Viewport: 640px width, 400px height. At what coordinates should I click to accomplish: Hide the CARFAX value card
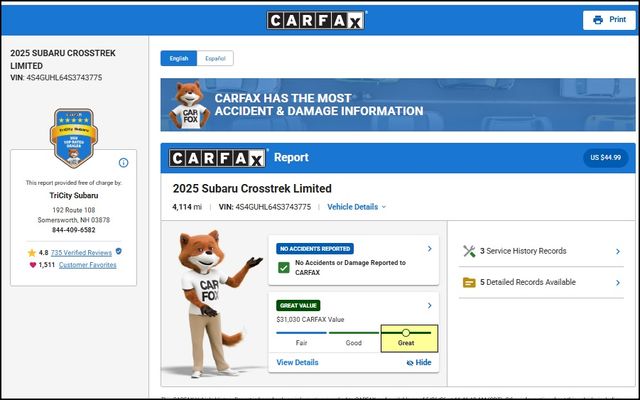(419, 362)
